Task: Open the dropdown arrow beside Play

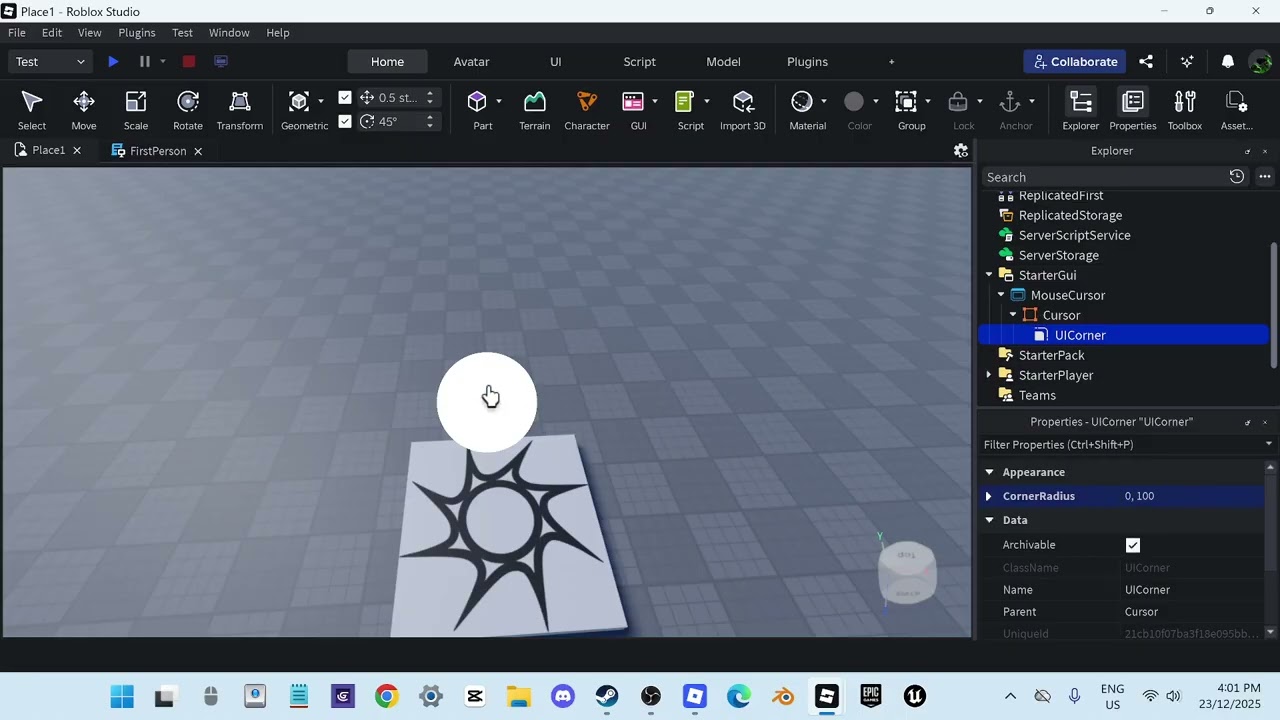Action: (x=163, y=62)
